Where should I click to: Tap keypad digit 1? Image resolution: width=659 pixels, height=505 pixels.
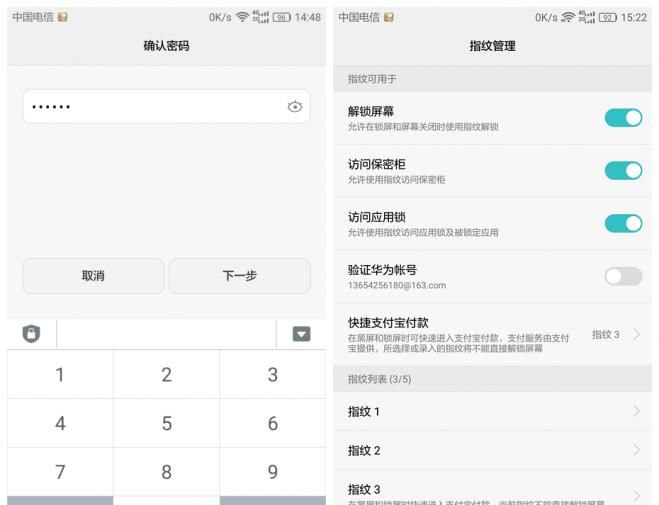[x=60, y=374]
